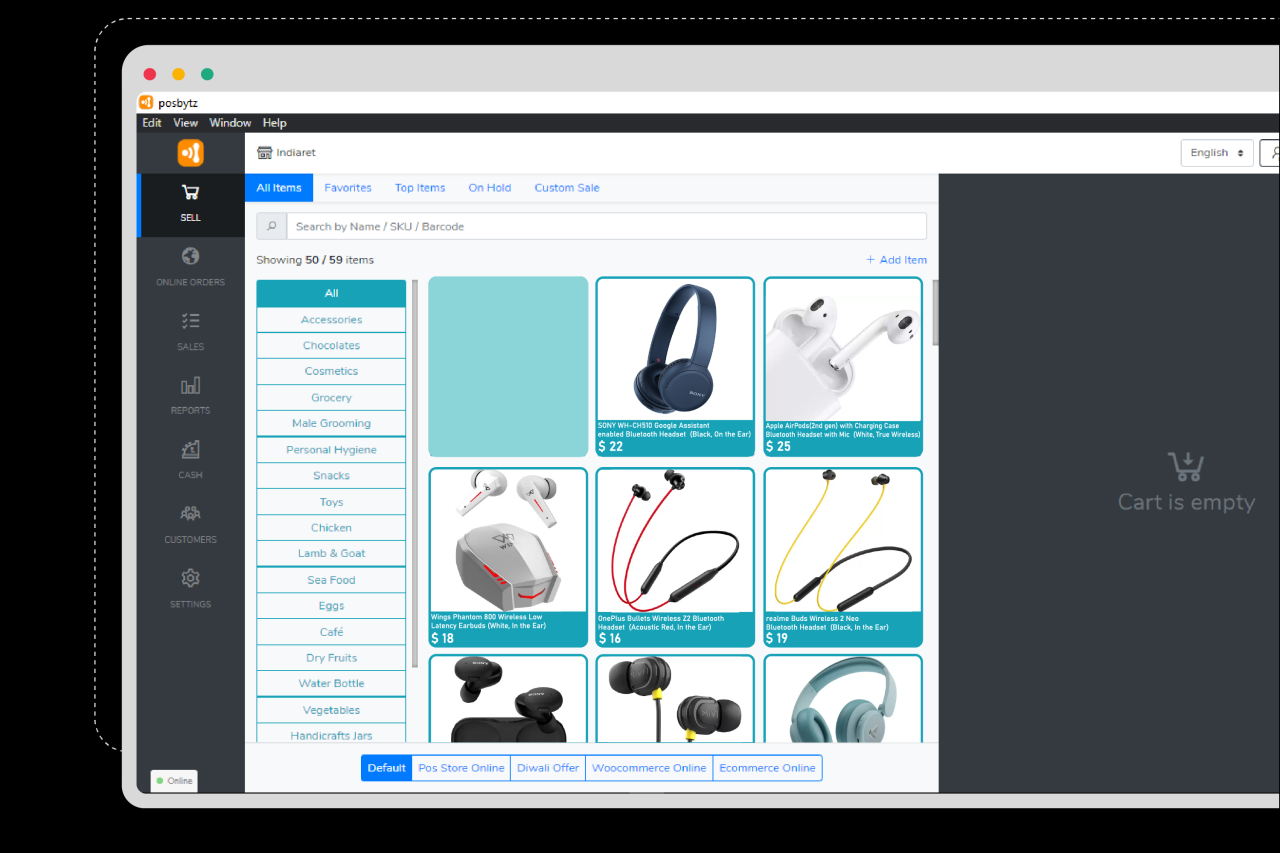This screenshot has height=853, width=1280.
Task: Click the product search input field
Action: coord(606,226)
